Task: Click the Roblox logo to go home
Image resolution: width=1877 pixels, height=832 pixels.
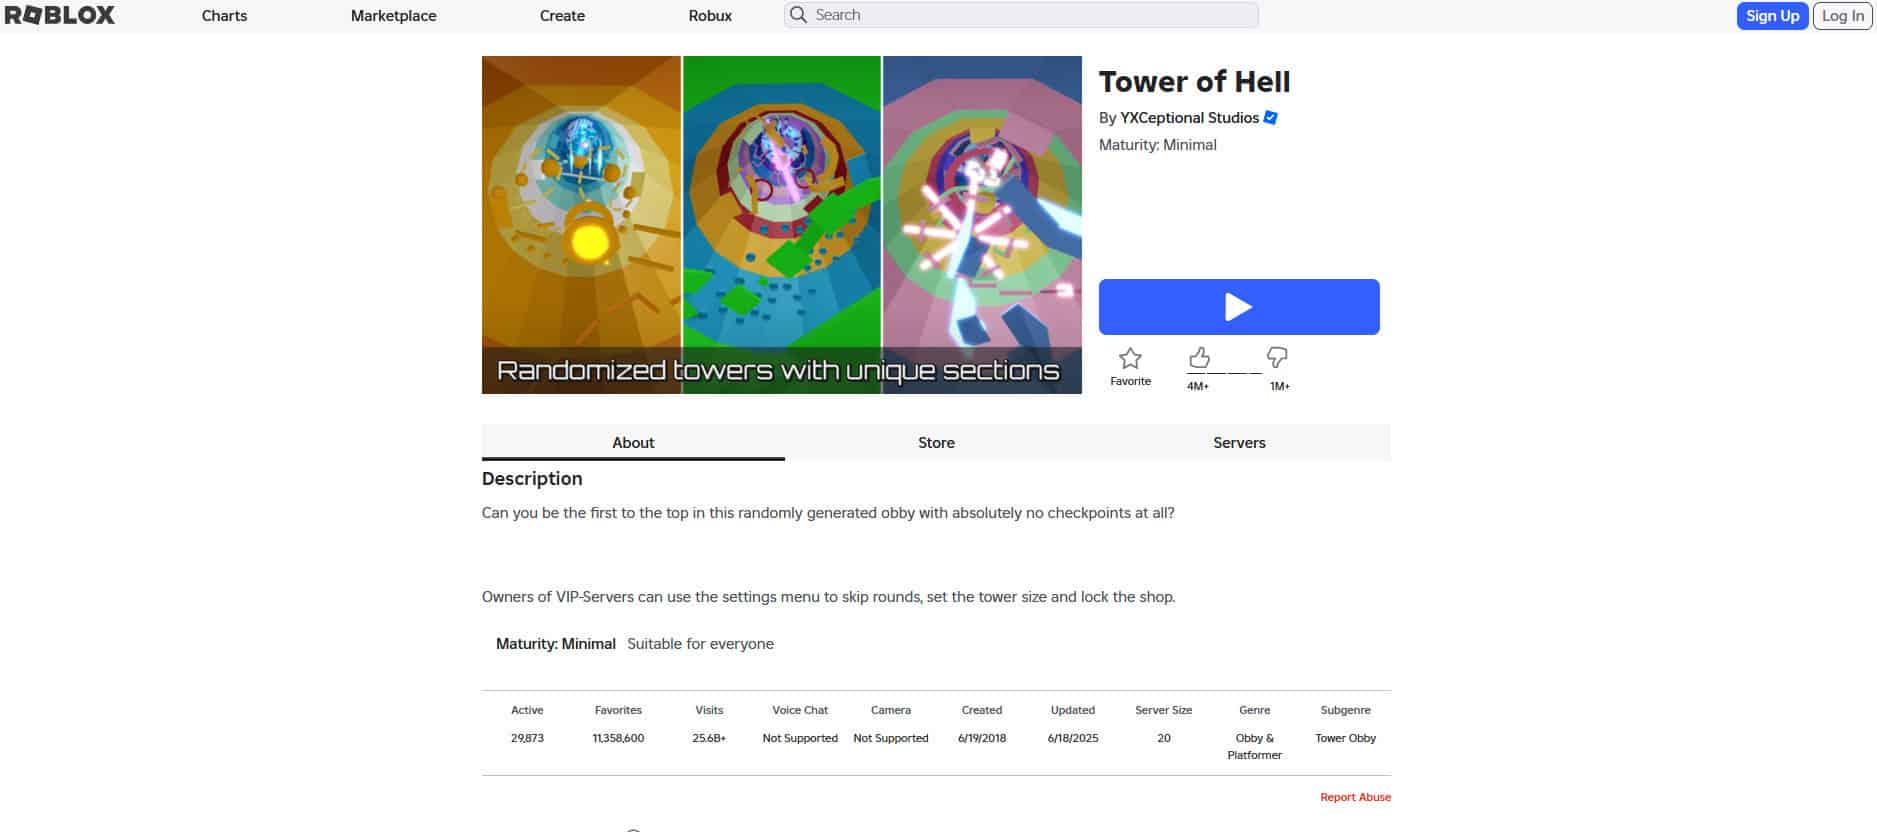Action: [60, 15]
